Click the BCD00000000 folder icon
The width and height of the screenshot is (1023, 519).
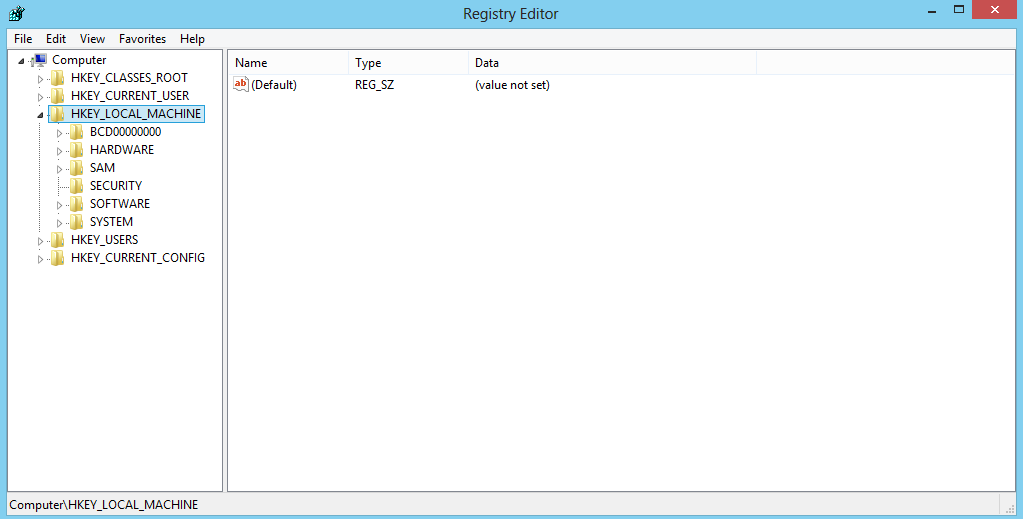tap(76, 132)
